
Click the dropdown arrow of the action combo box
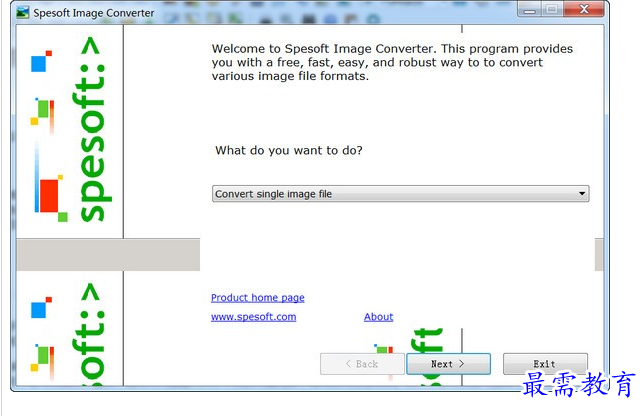[582, 194]
